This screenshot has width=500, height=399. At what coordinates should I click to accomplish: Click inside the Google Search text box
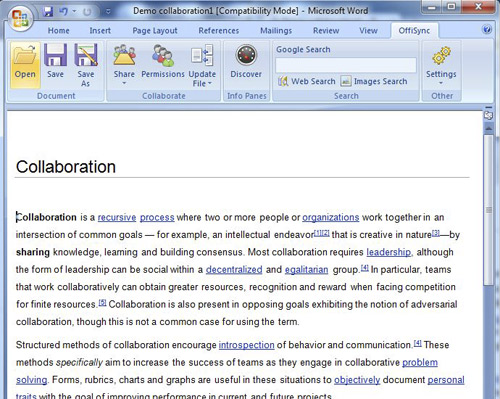pos(346,65)
